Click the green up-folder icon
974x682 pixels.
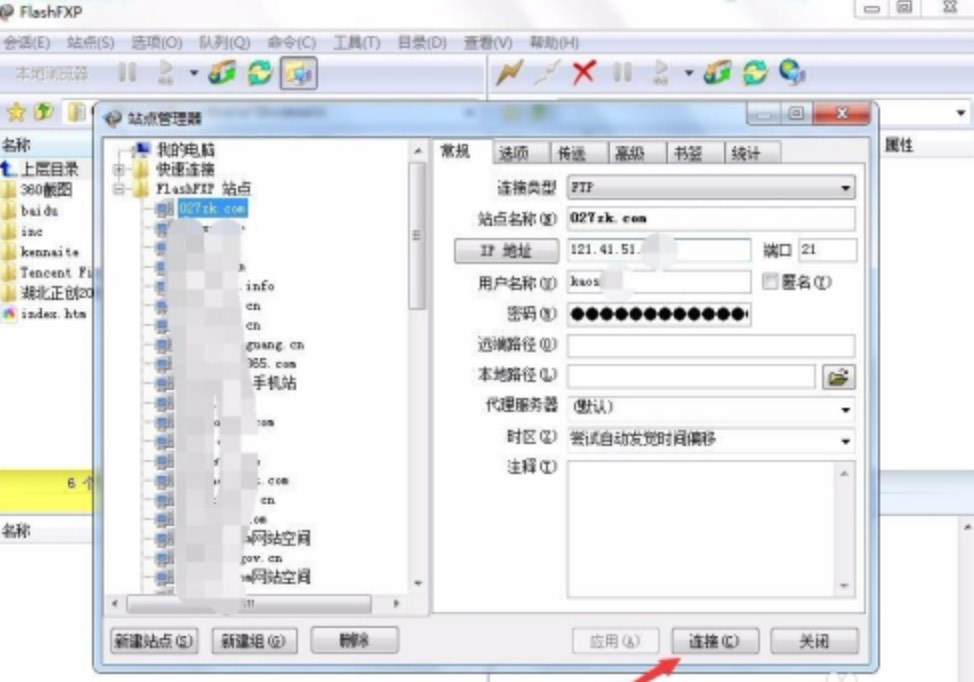tap(44, 112)
